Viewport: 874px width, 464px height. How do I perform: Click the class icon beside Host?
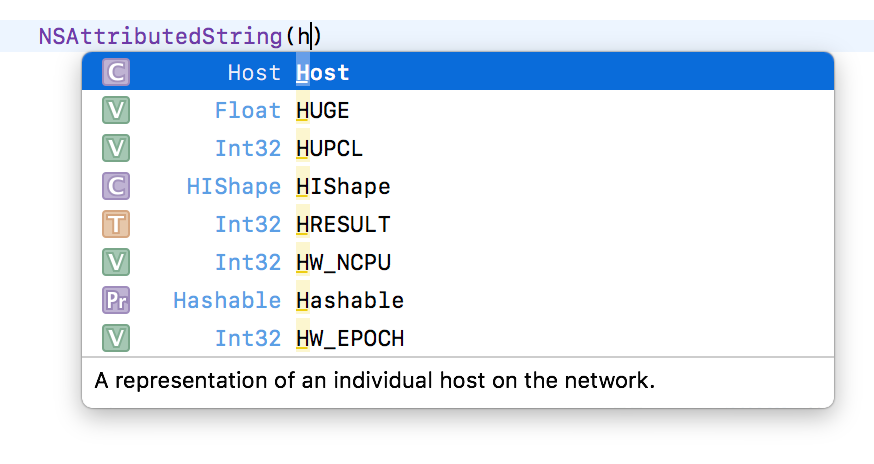(x=116, y=72)
